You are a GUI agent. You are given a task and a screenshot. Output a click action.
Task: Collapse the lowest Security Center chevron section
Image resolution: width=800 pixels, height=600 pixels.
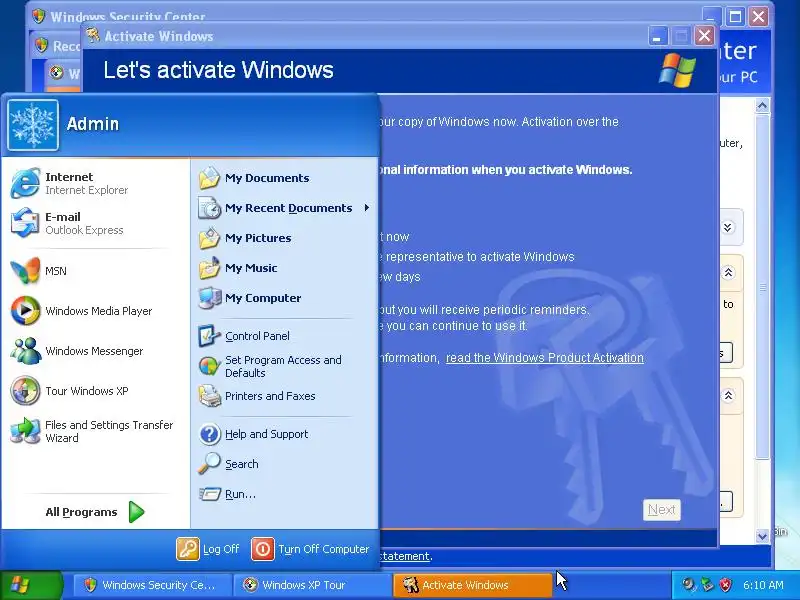pyautogui.click(x=728, y=395)
